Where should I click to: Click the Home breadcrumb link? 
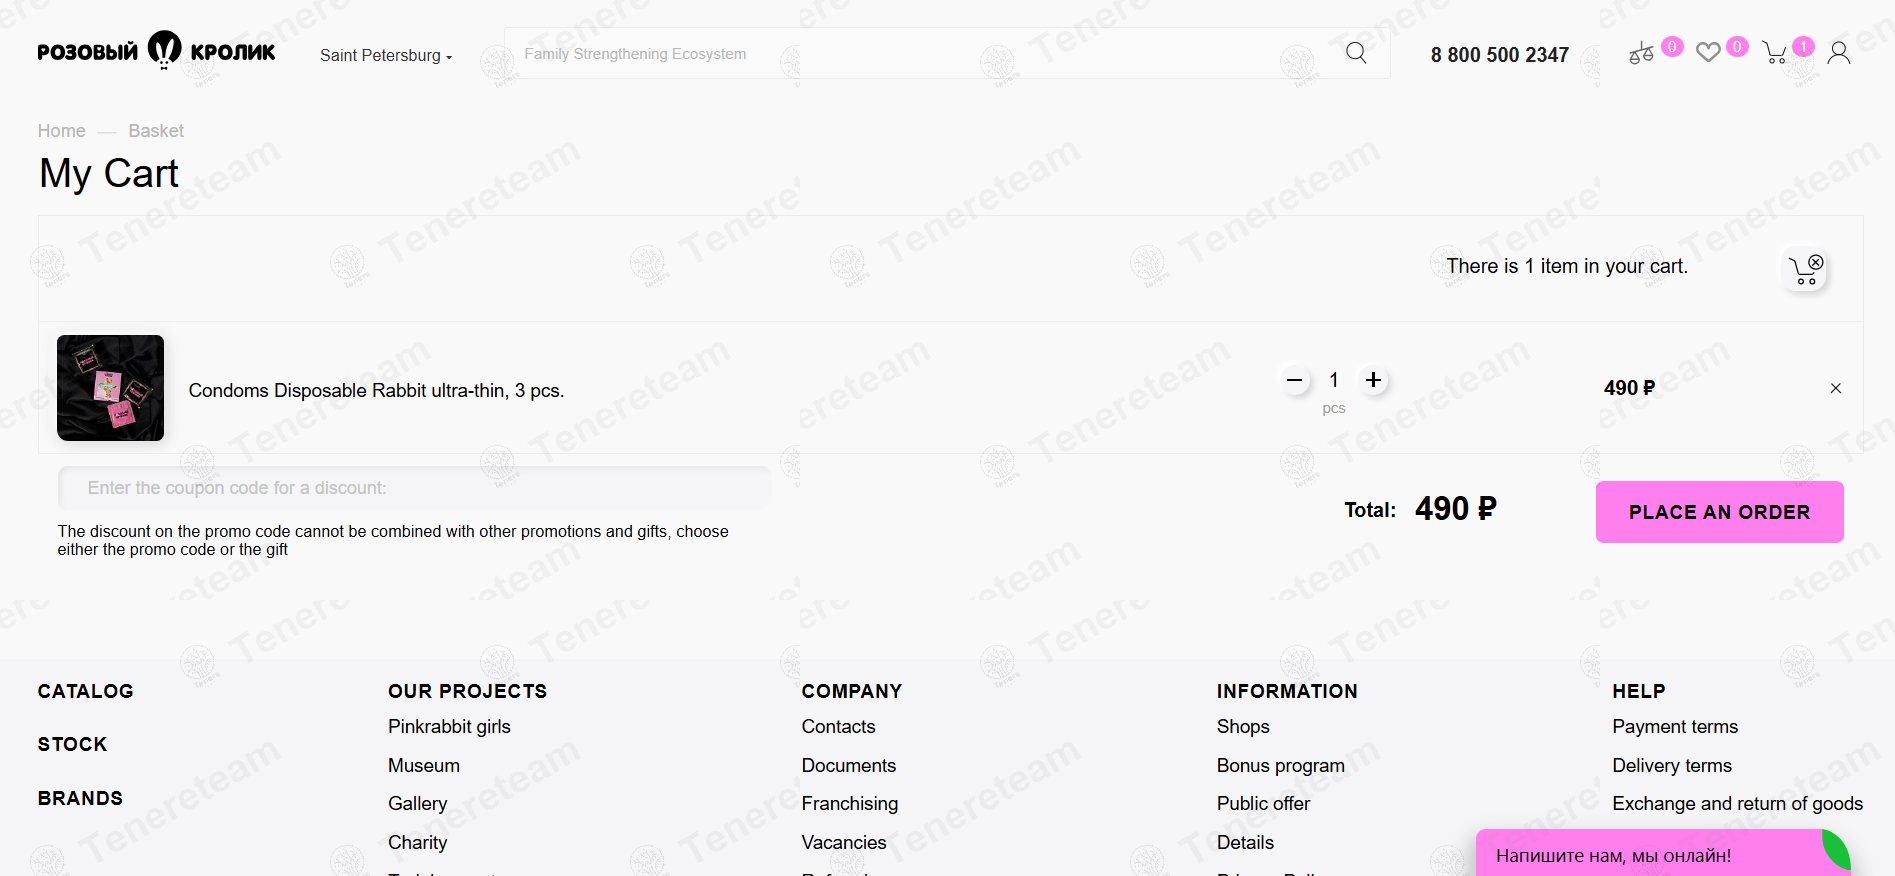tap(61, 131)
